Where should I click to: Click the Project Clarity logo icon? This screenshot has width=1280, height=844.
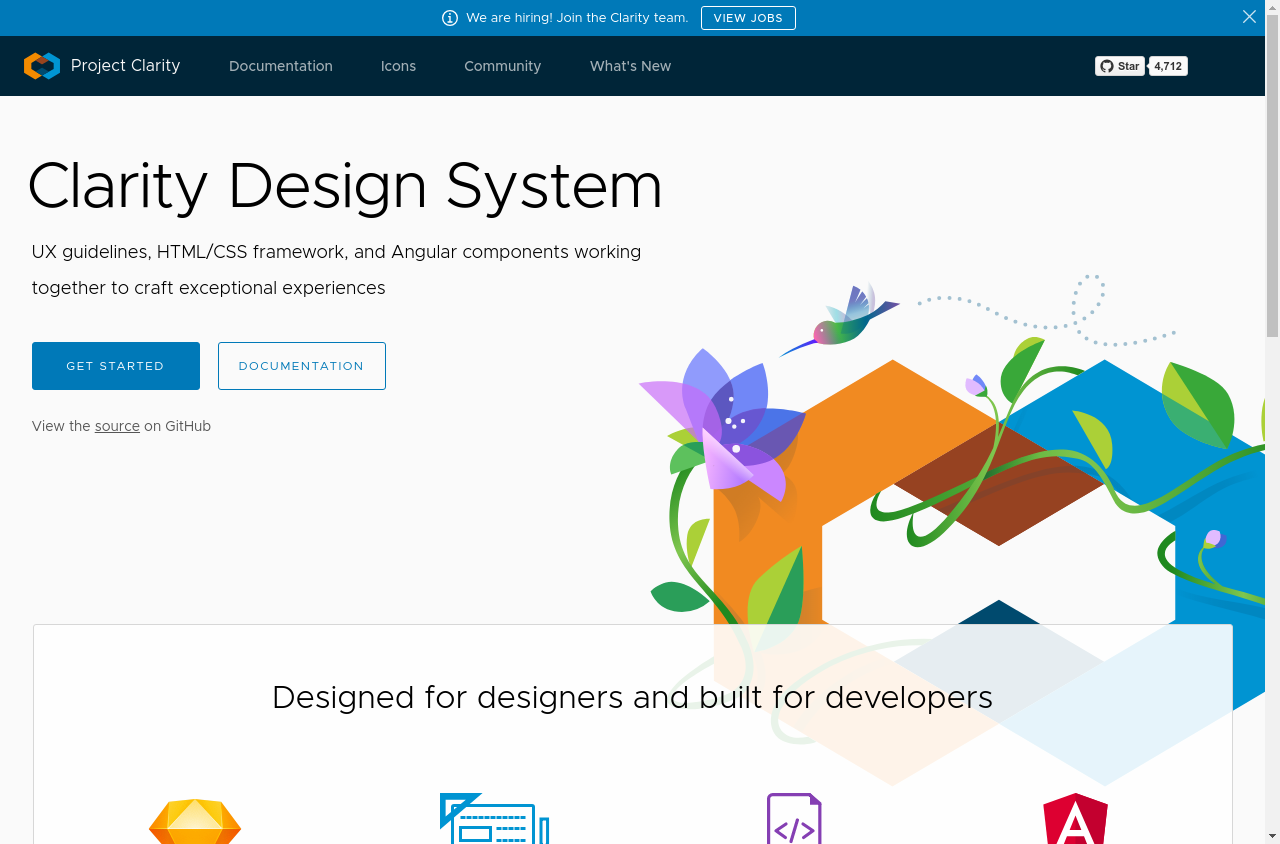click(x=42, y=66)
